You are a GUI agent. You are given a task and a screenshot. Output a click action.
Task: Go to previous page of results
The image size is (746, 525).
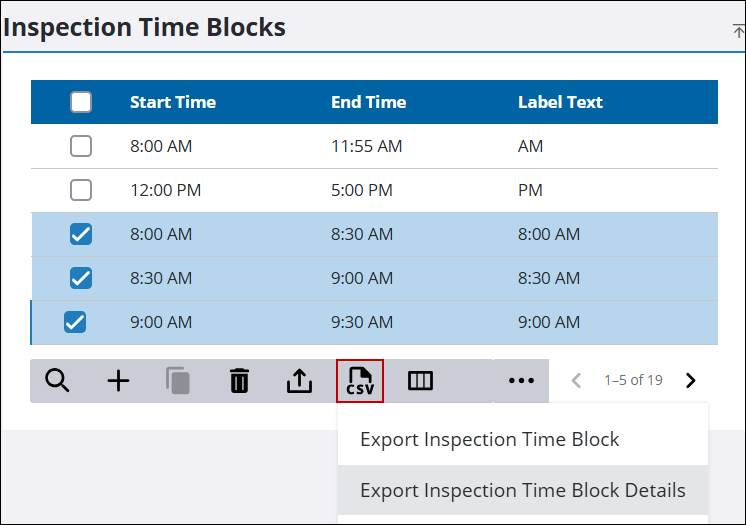[x=576, y=380]
